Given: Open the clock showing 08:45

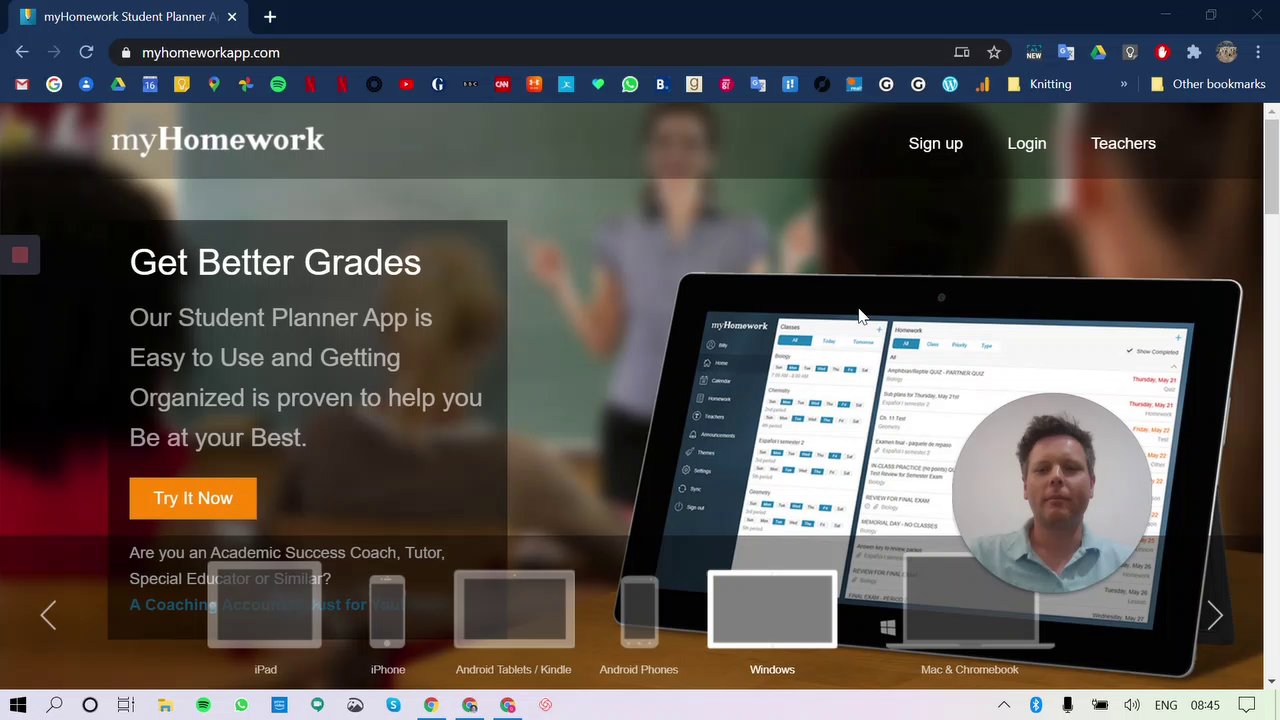Looking at the screenshot, I should (1205, 705).
